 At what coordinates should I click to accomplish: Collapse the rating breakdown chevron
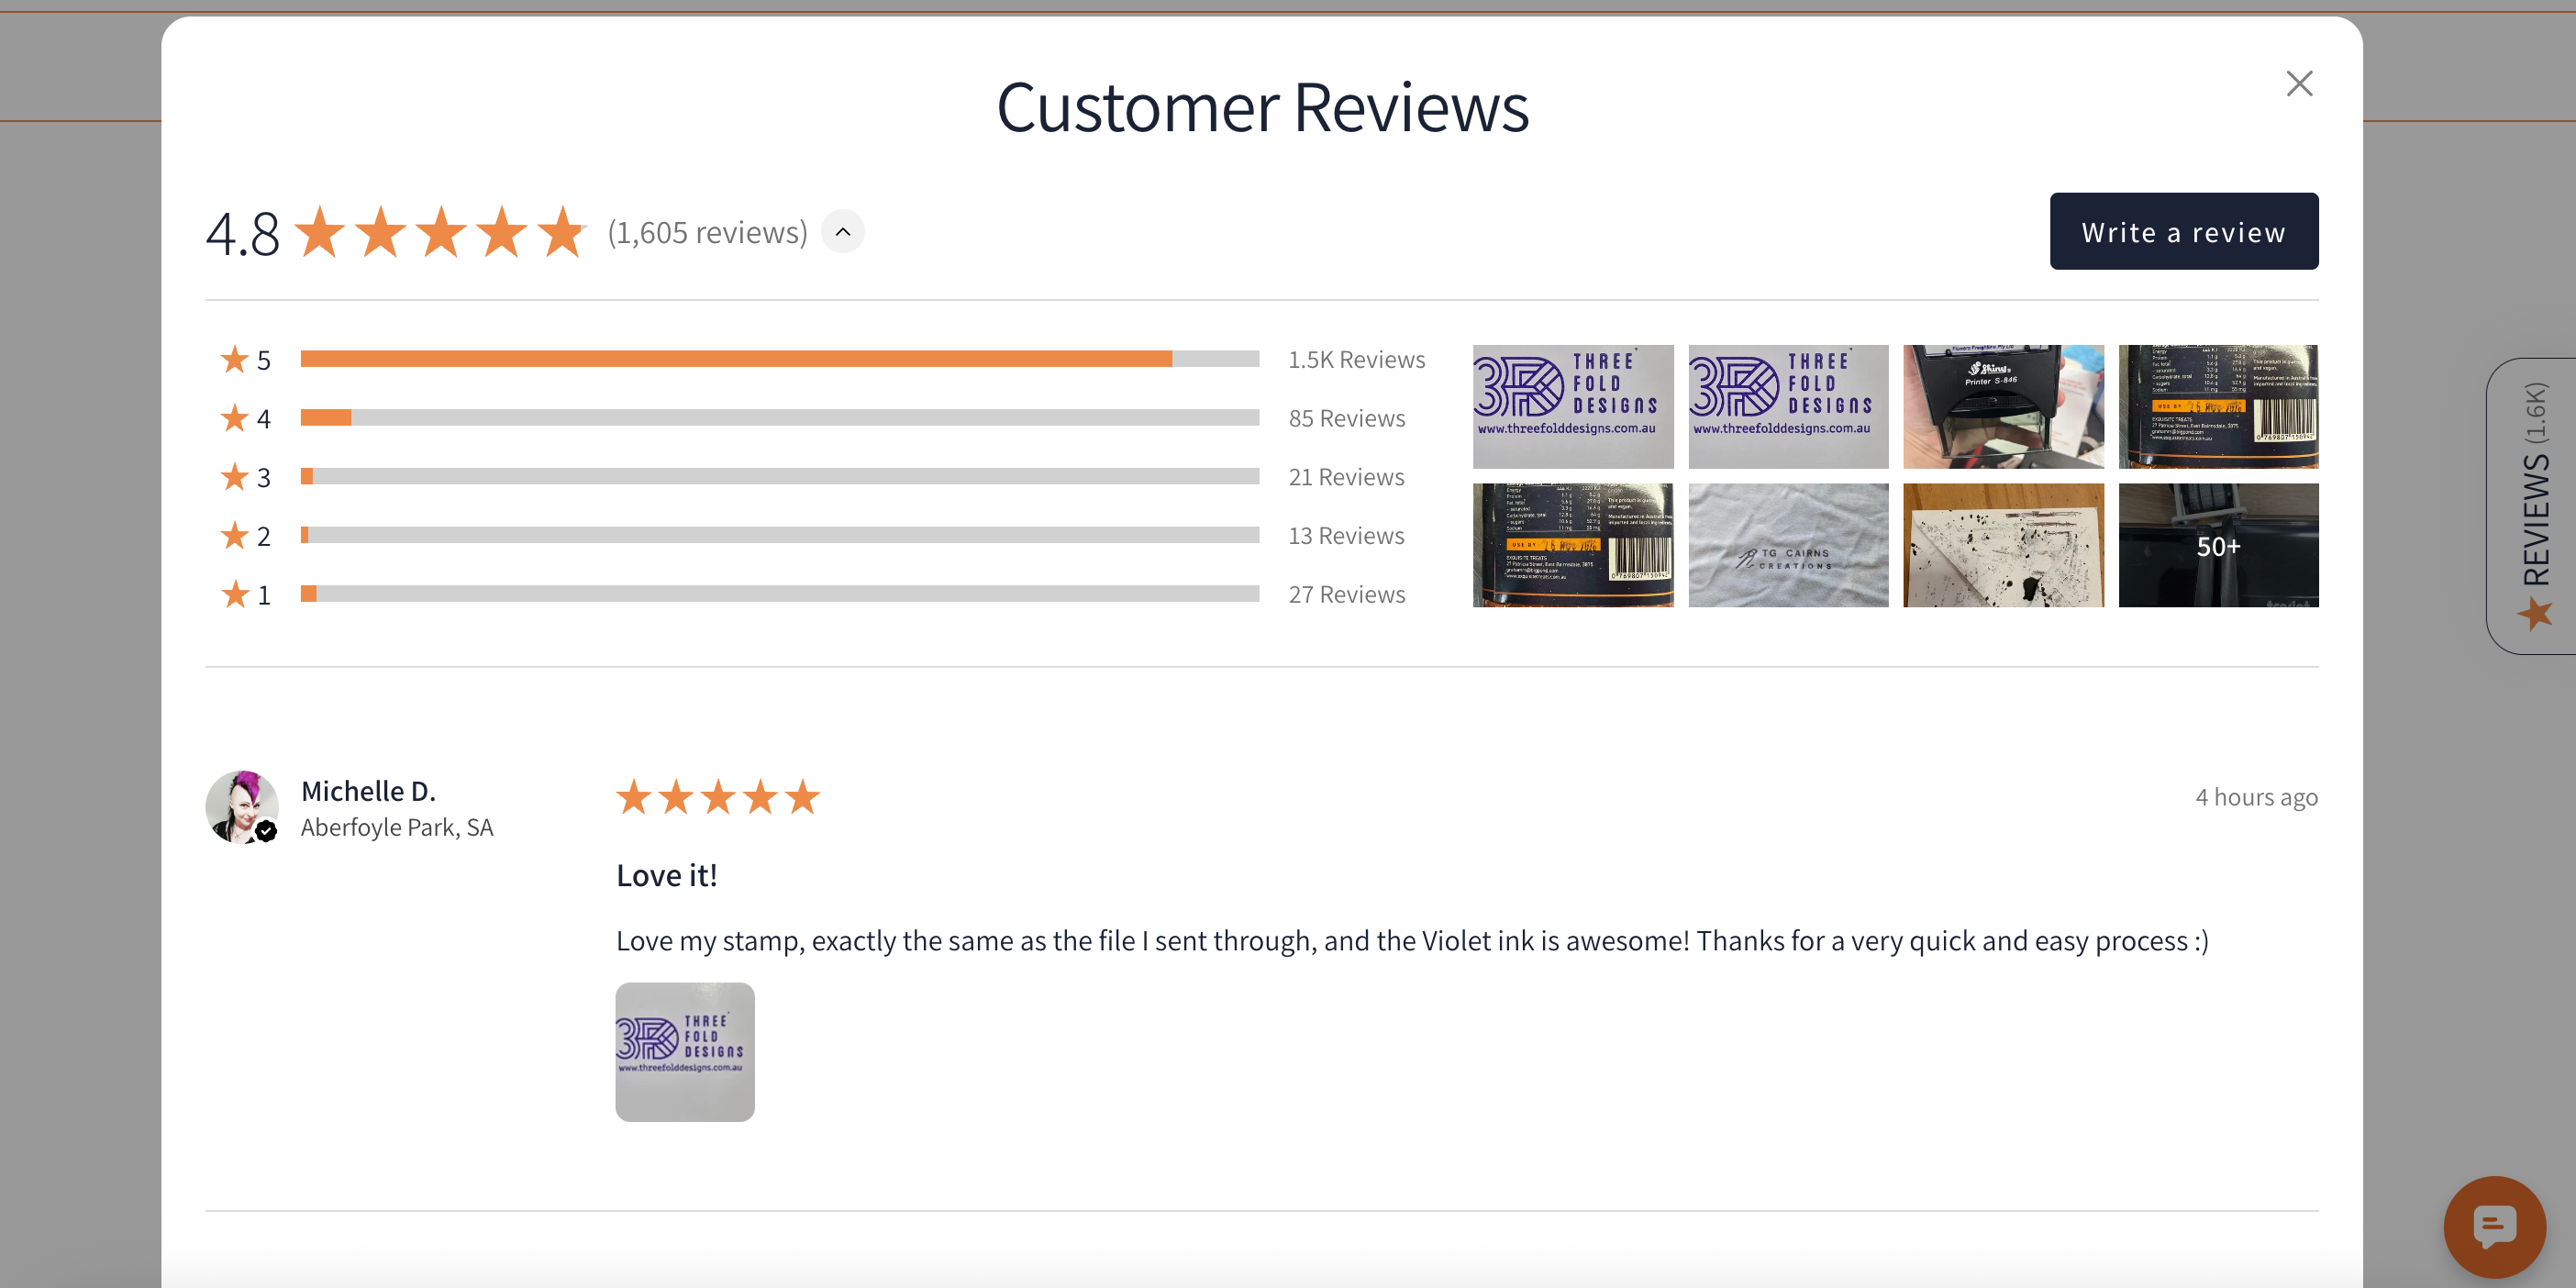point(843,232)
